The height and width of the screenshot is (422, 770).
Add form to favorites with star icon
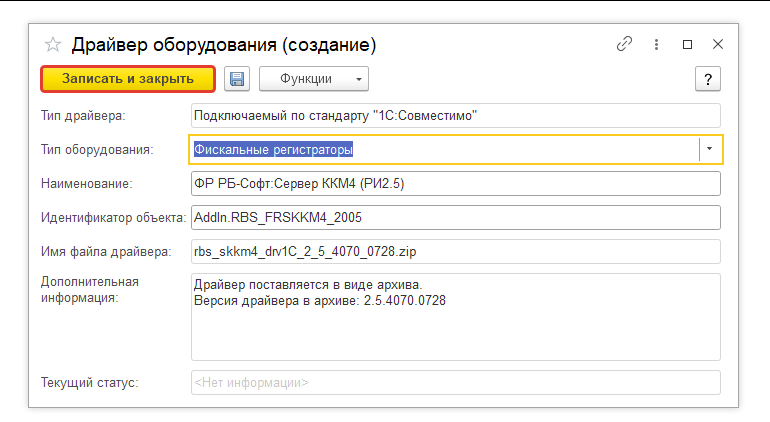(x=53, y=45)
